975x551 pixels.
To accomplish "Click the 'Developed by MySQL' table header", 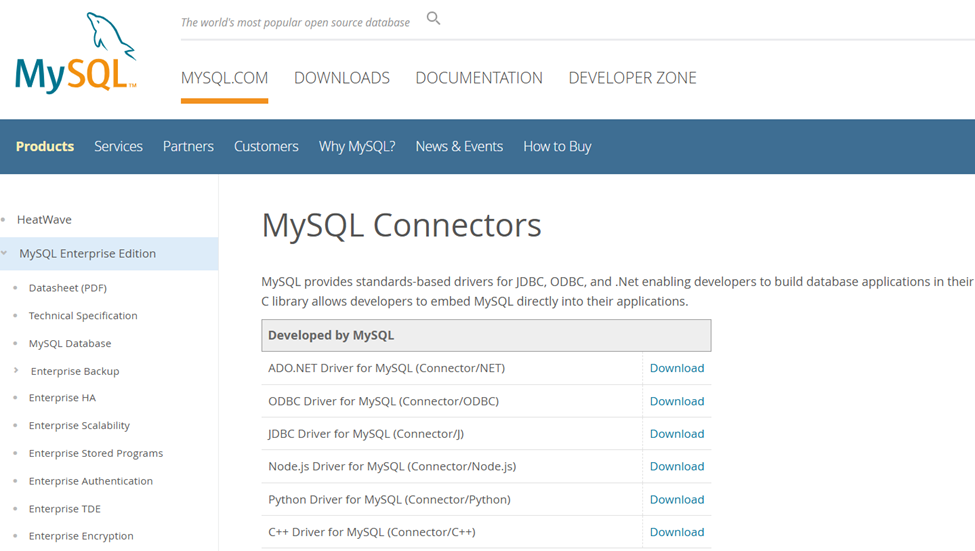I will pyautogui.click(x=486, y=335).
